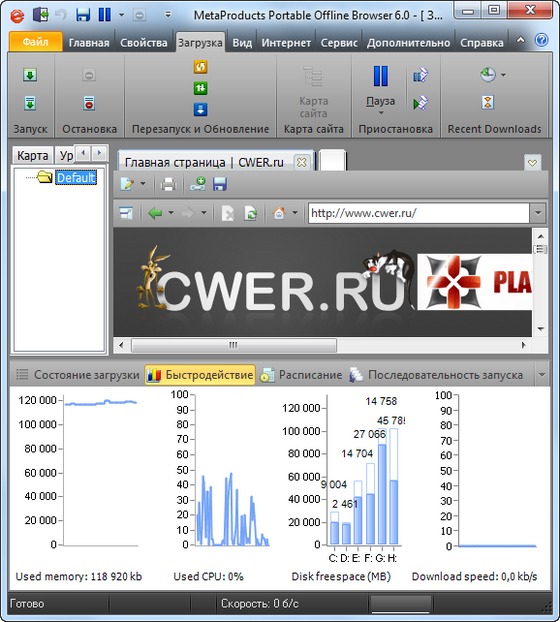Click the print icon in browser toolbar

click(x=168, y=184)
